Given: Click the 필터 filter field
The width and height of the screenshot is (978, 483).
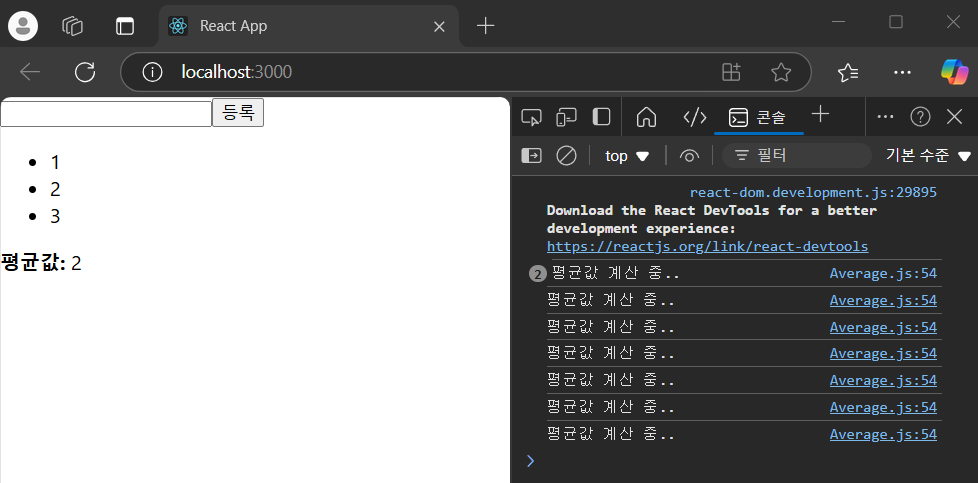Looking at the screenshot, I should pos(796,155).
